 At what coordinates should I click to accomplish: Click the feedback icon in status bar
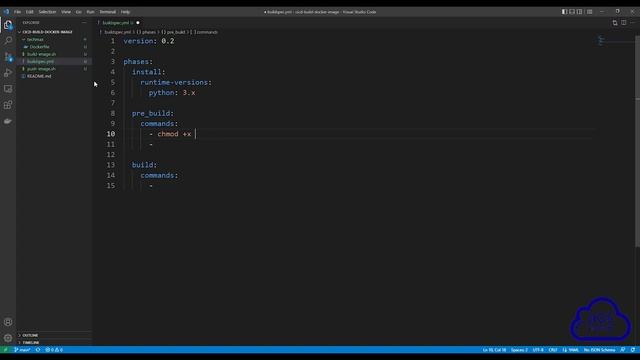(x=622, y=350)
